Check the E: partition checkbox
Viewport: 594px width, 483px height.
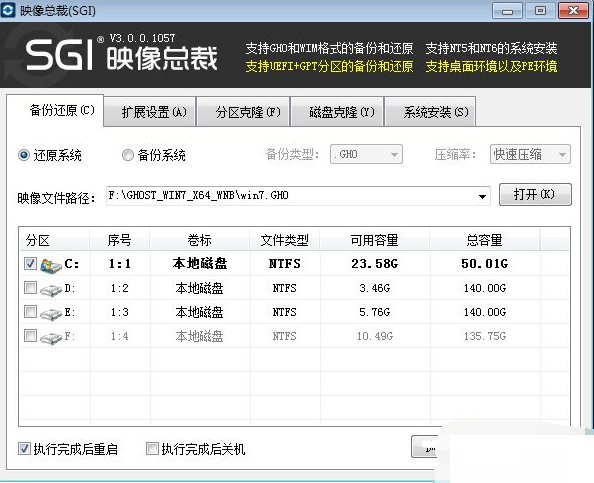point(30,312)
